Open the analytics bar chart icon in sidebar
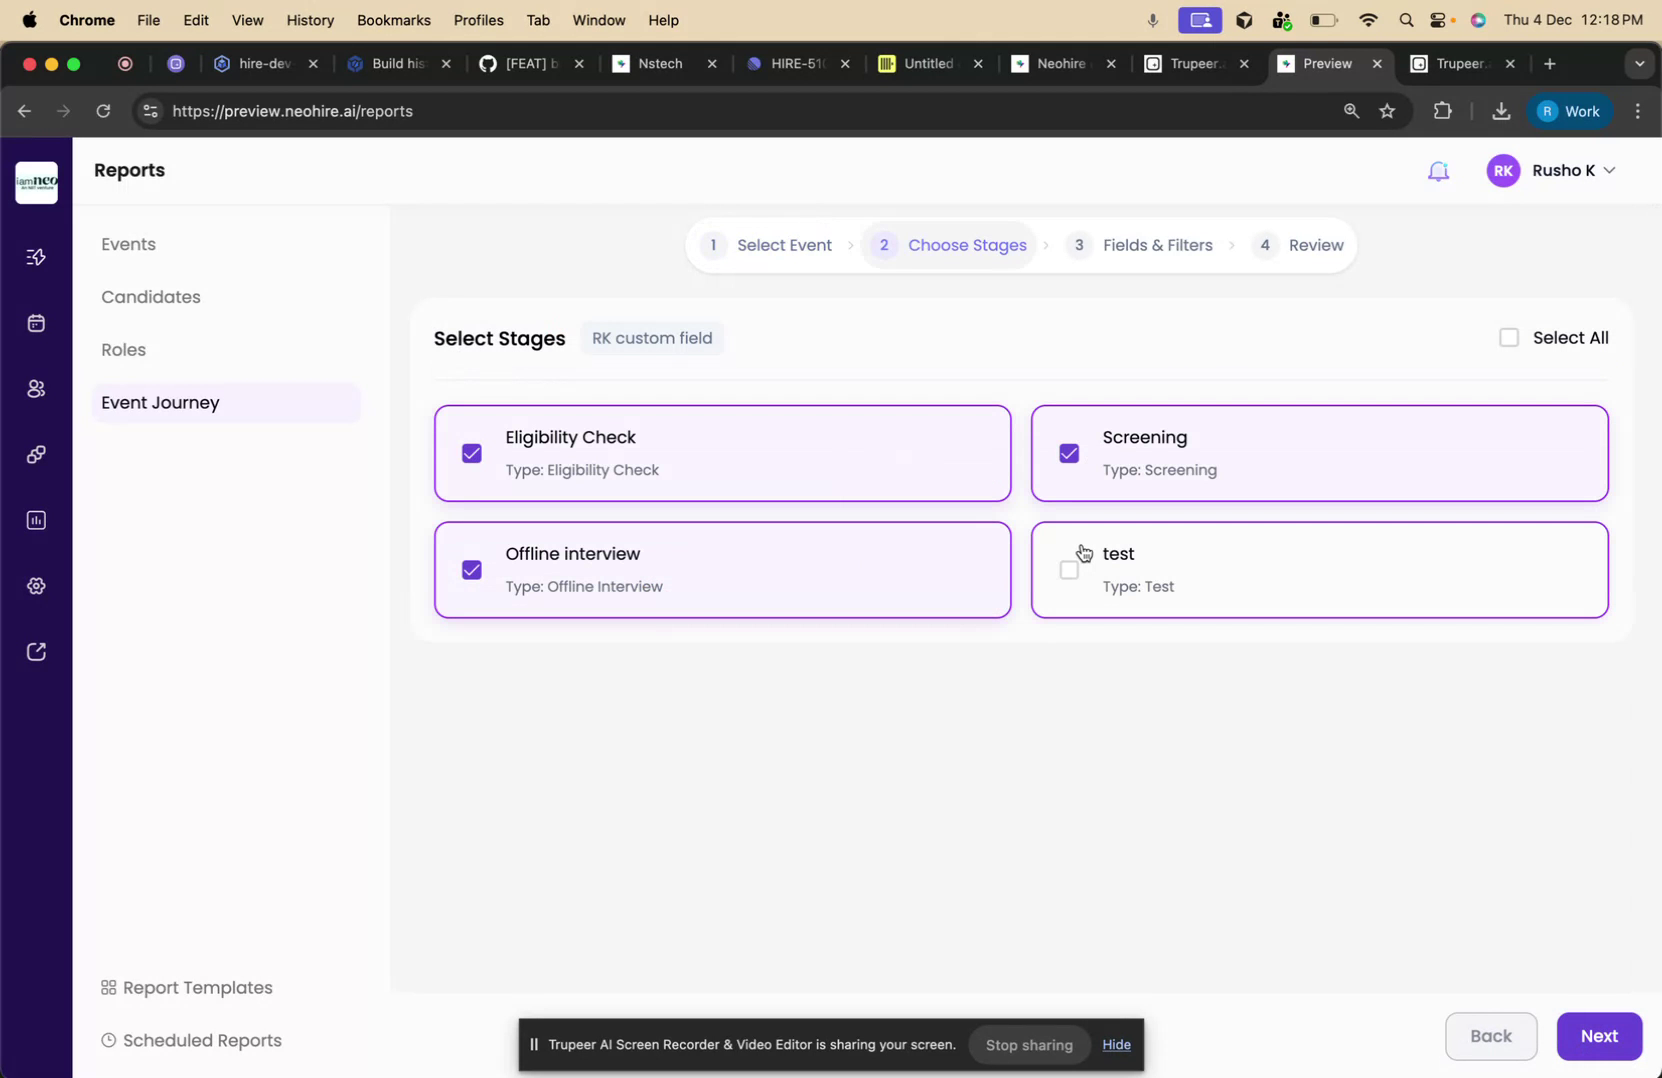 tap(36, 519)
